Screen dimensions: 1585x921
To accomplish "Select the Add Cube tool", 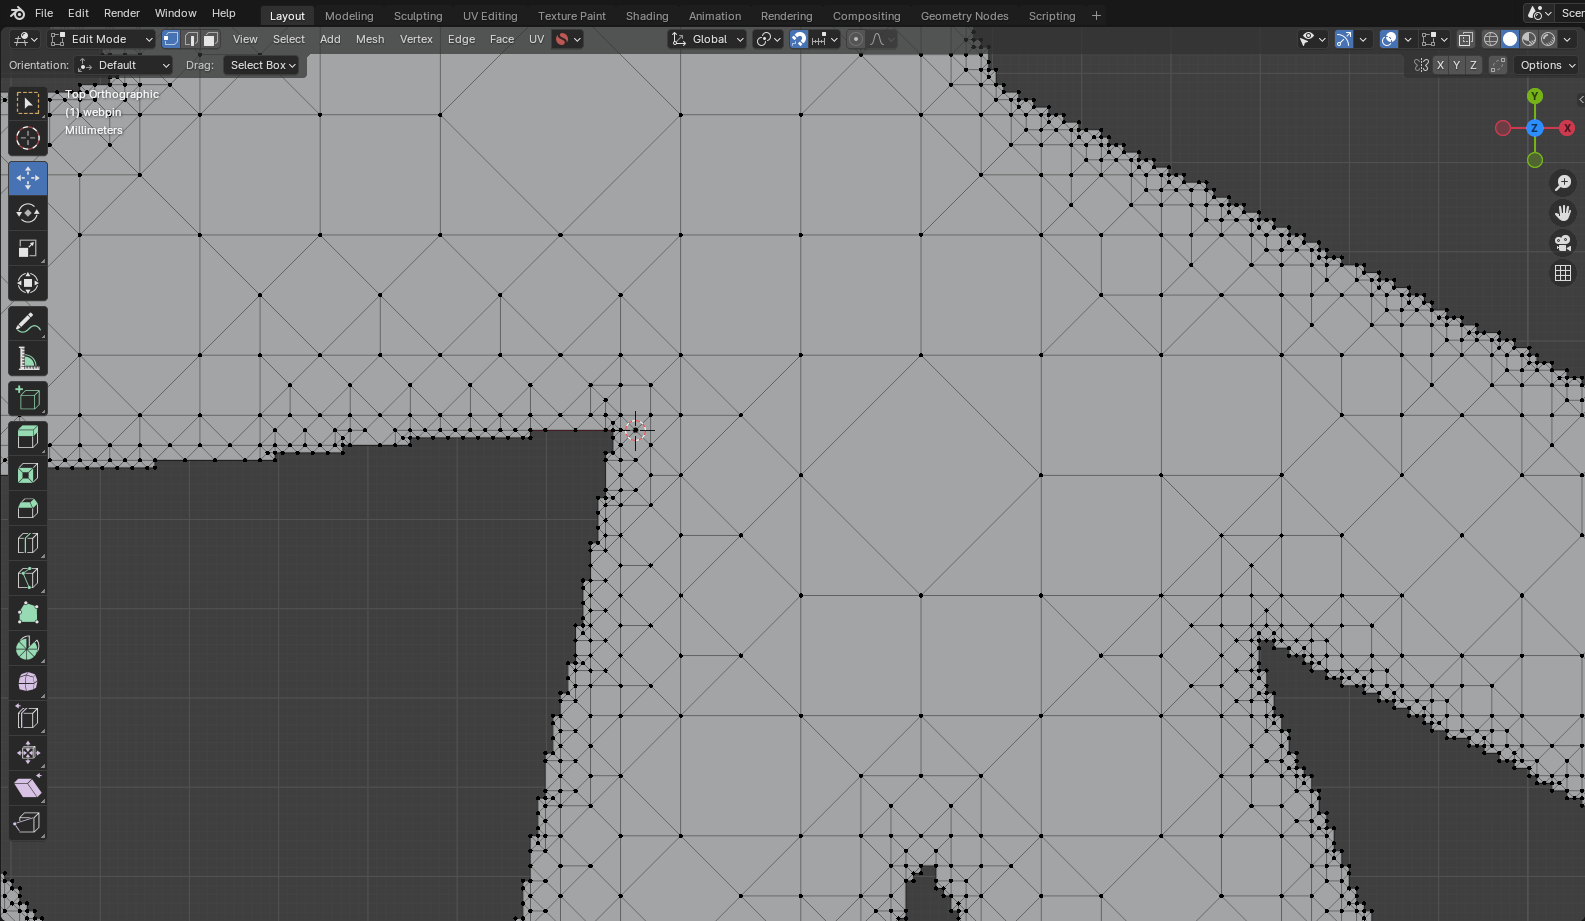I will pos(28,398).
